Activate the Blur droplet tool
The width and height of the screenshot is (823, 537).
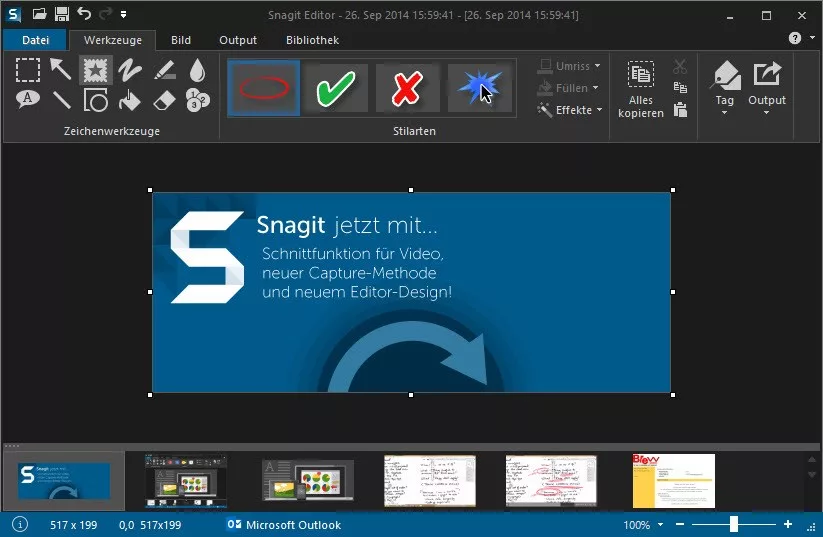click(198, 70)
